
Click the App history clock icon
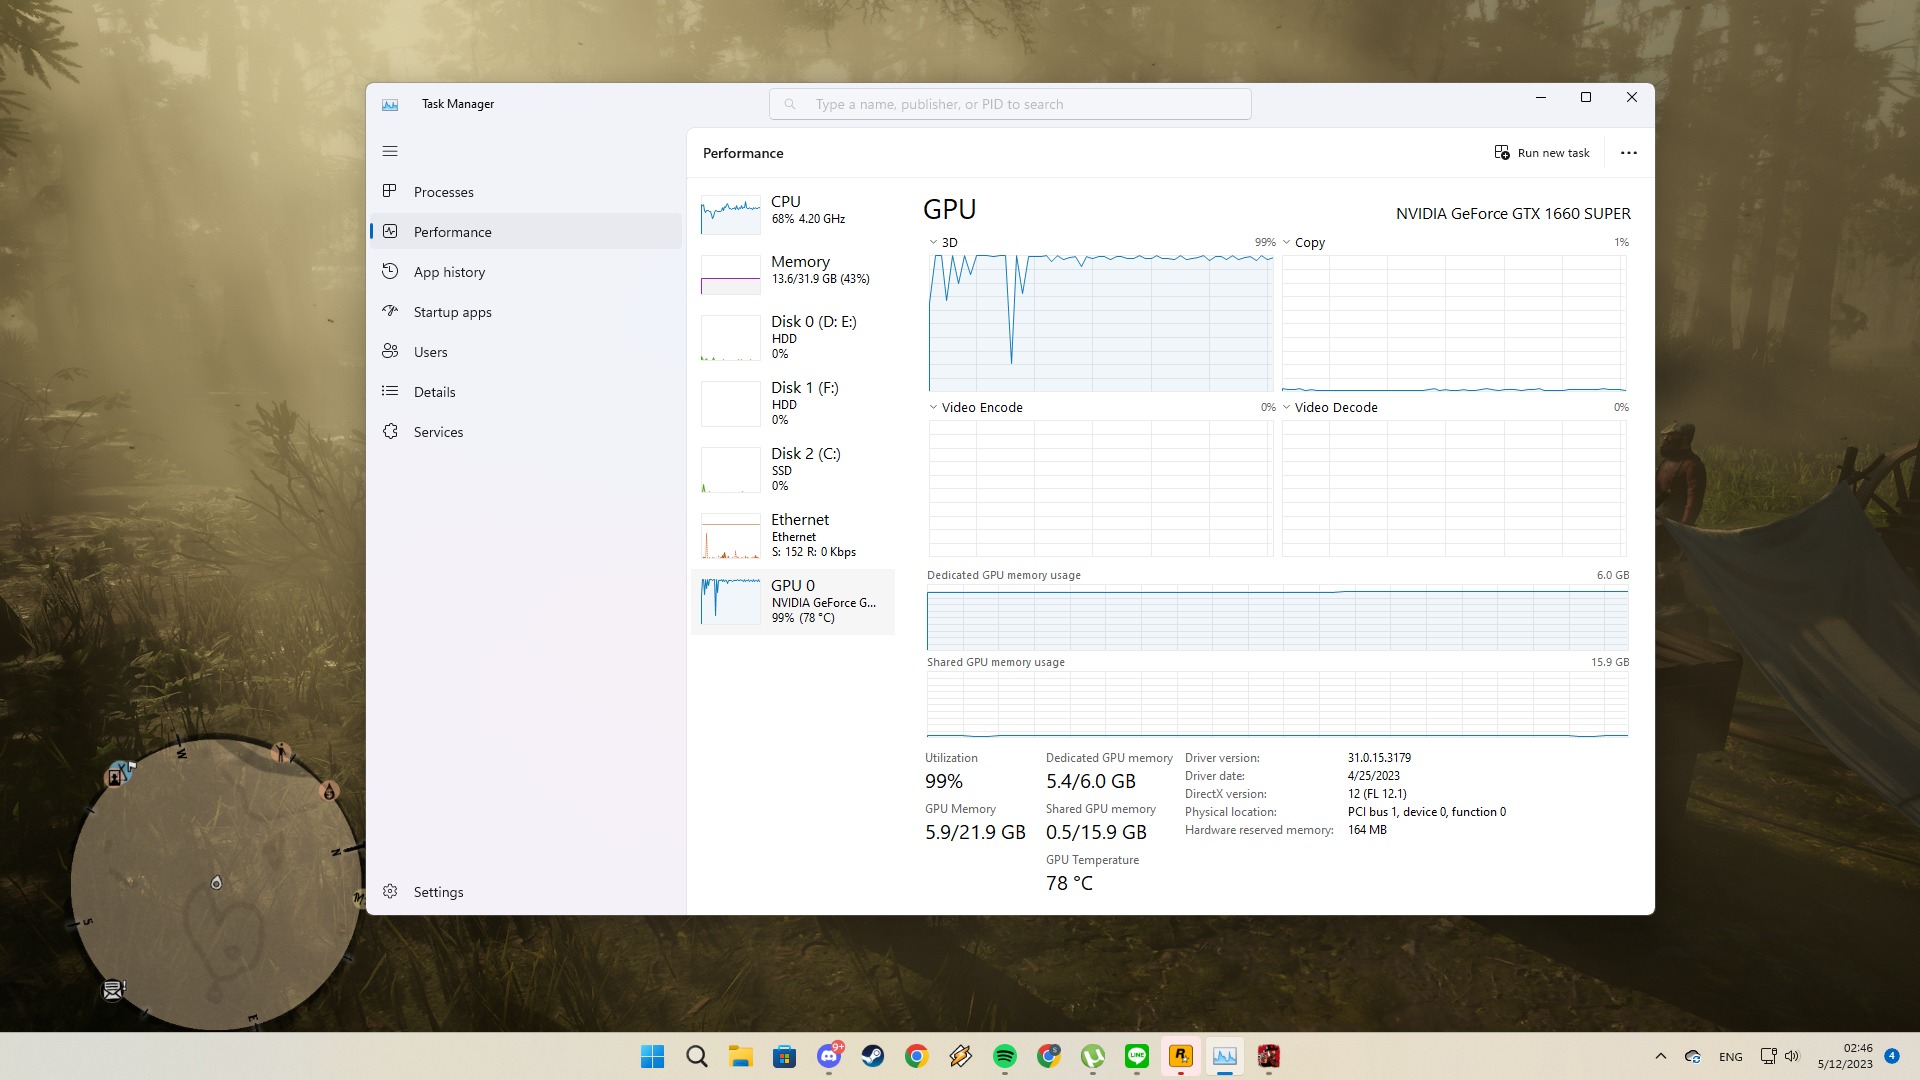click(x=390, y=271)
